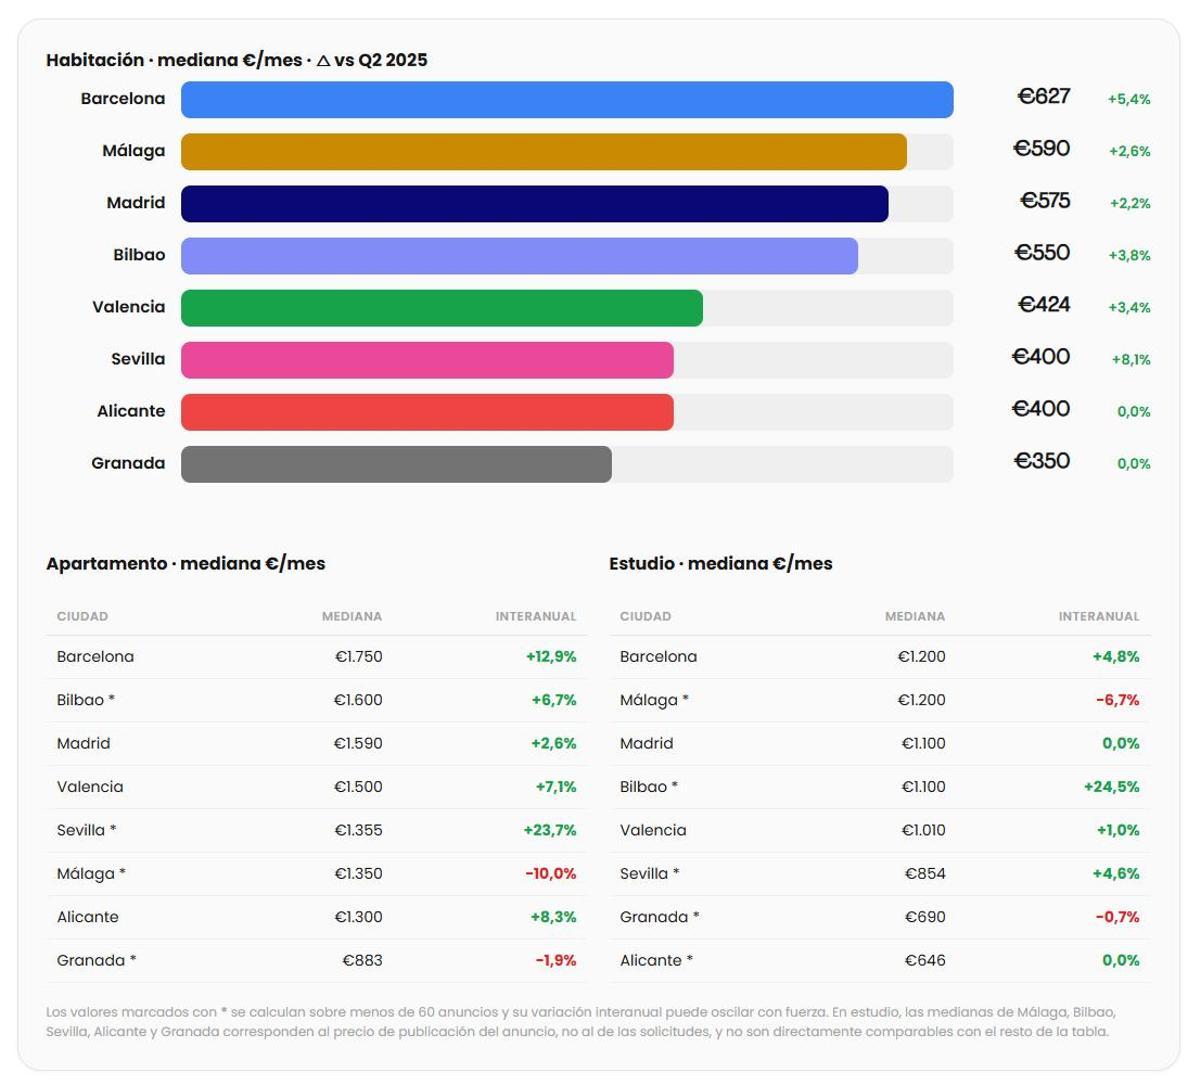Click the +5,4% change next to Barcelona
Viewport: 1200px width, 1086px height.
(x=1129, y=99)
